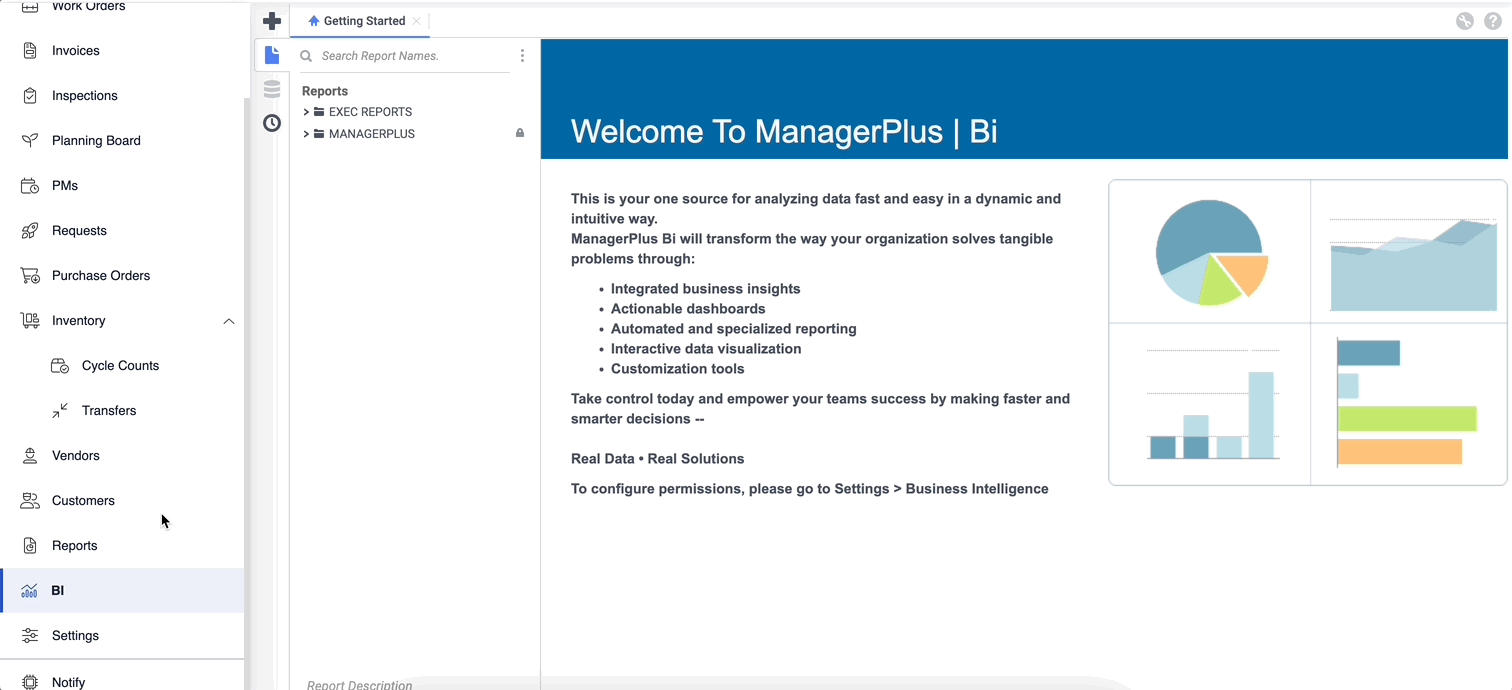Expand the MANAGERPLUS folder arrow

pyautogui.click(x=306, y=134)
